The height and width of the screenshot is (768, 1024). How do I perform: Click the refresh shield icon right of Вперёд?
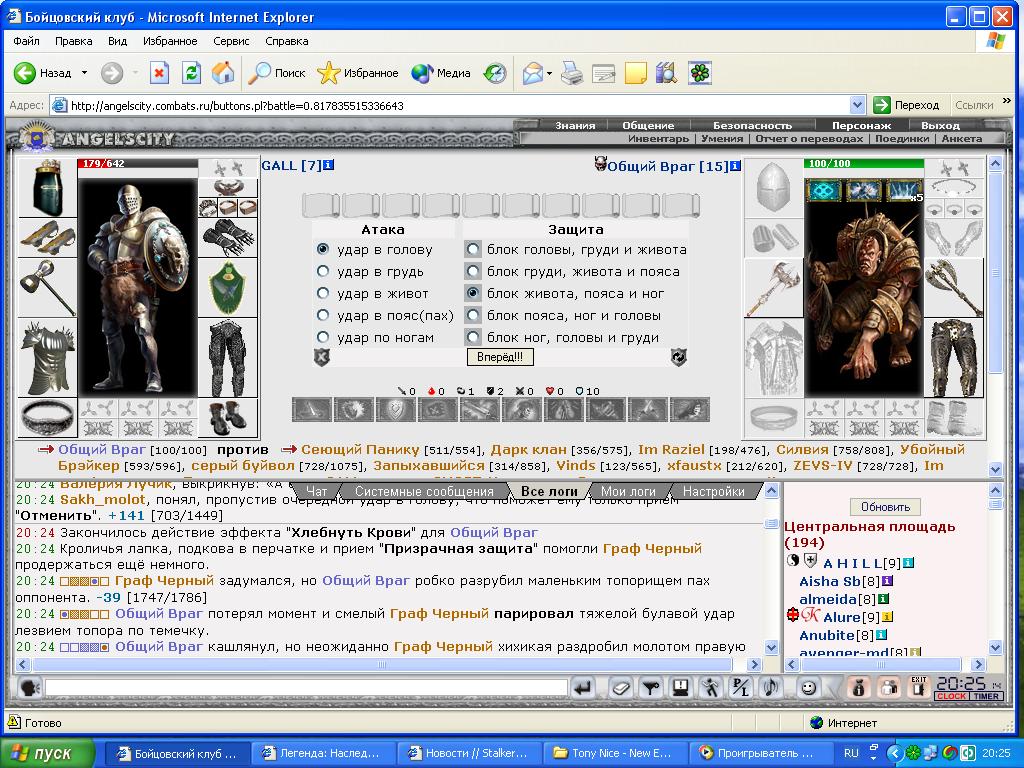click(x=679, y=357)
